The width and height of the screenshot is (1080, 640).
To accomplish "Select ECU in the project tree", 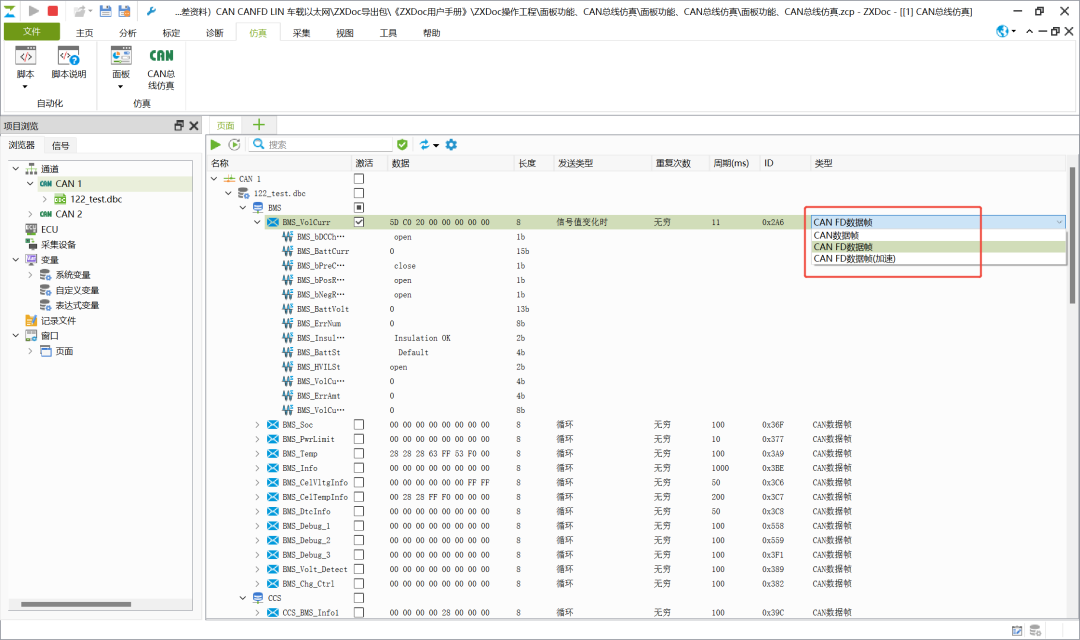I will click(50, 229).
